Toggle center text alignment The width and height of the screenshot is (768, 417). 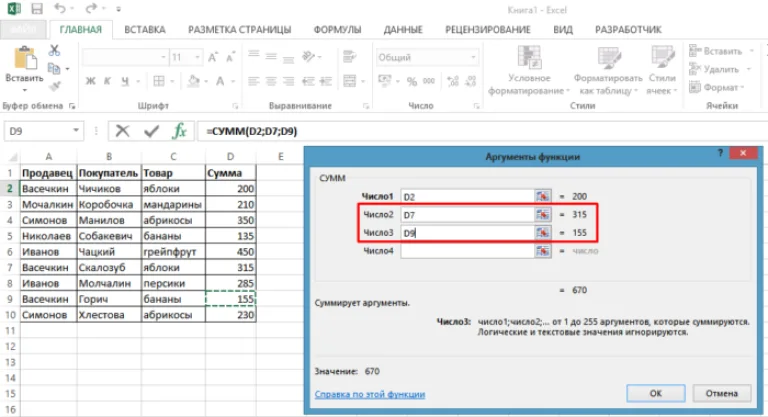(271, 81)
